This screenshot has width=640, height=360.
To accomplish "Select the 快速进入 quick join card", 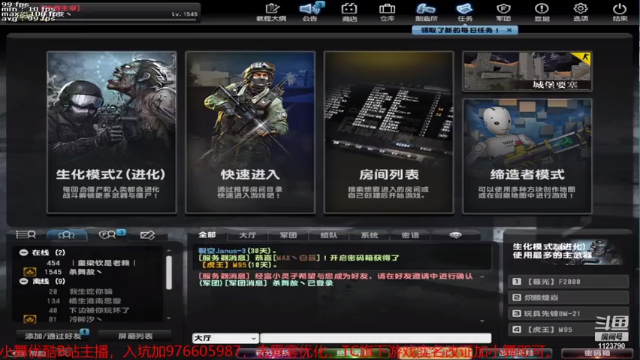I will [250, 132].
